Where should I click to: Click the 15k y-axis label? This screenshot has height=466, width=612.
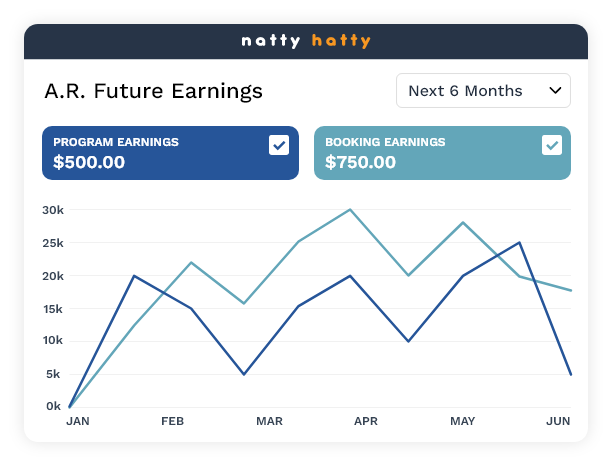point(53,309)
